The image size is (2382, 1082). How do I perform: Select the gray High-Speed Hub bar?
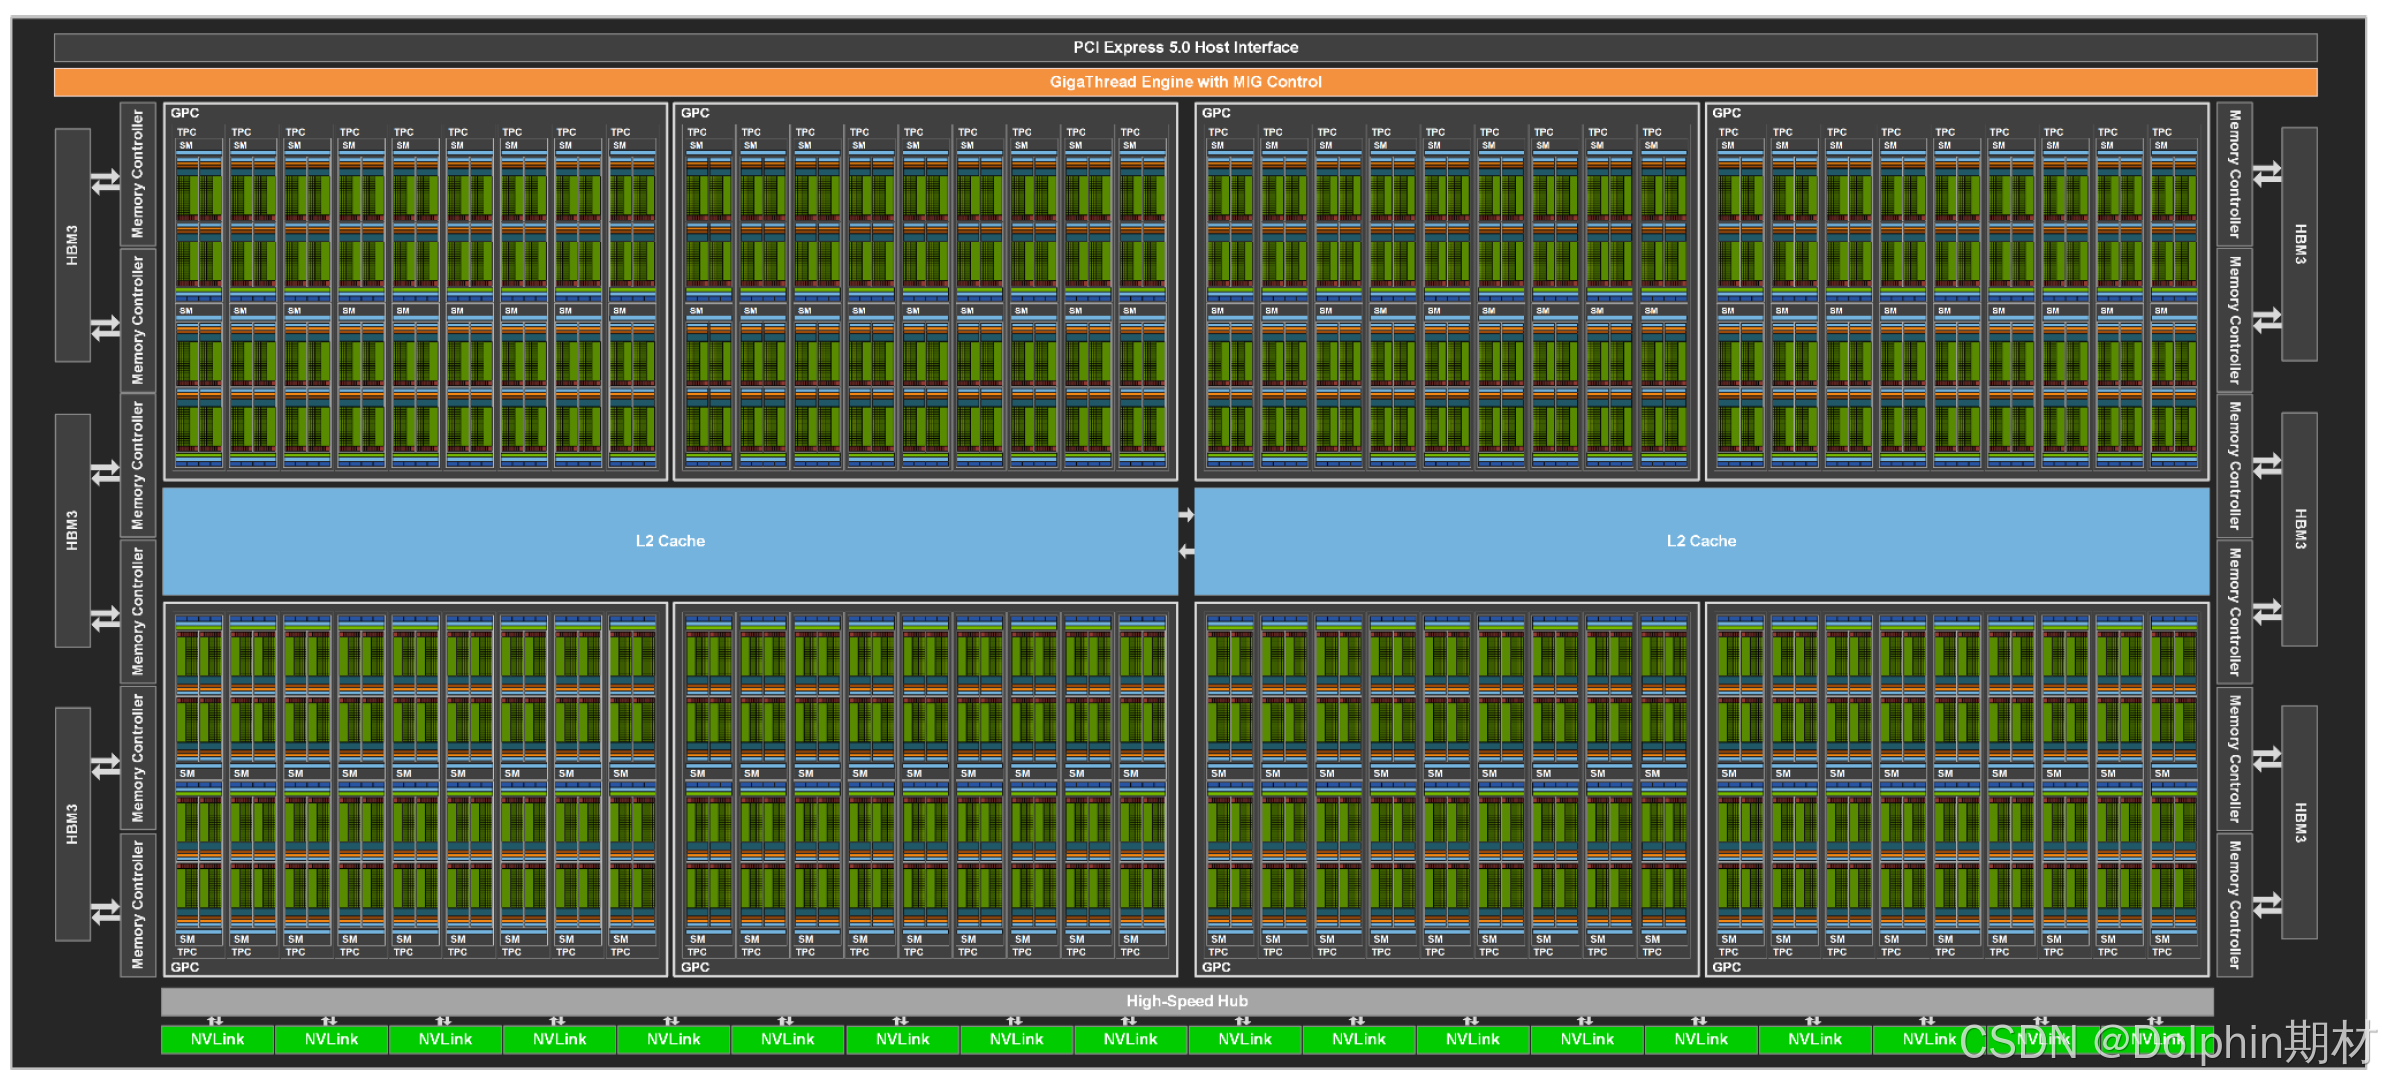pos(1187,1001)
